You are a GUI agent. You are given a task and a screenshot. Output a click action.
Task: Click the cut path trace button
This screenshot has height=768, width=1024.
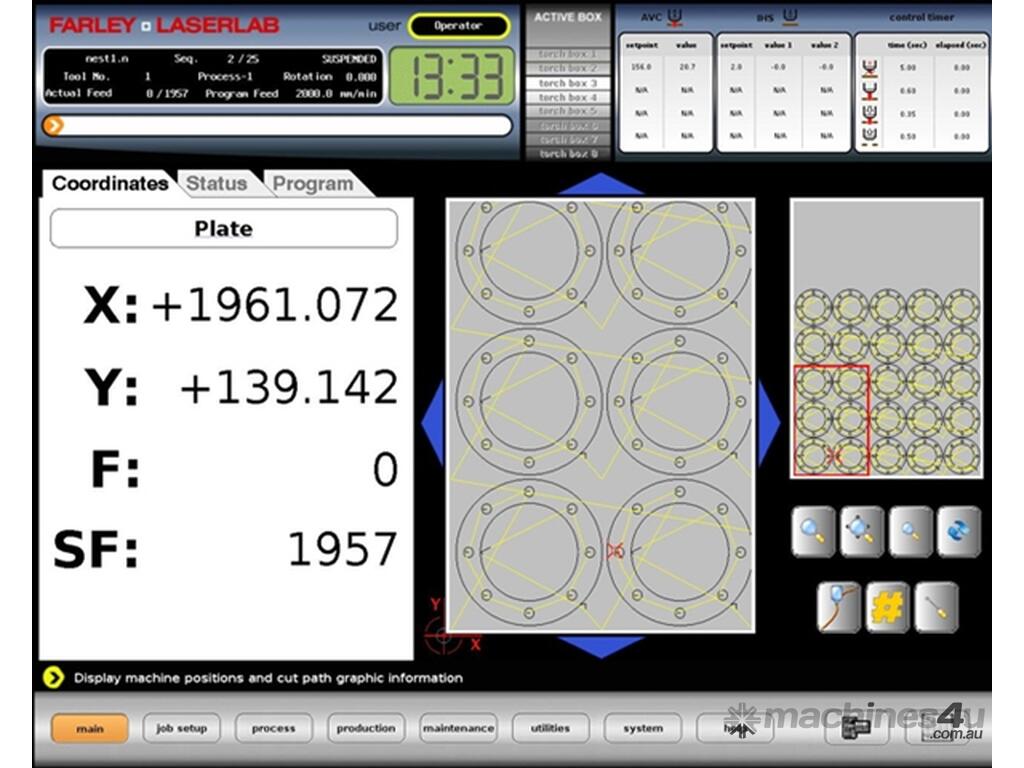pos(838,607)
